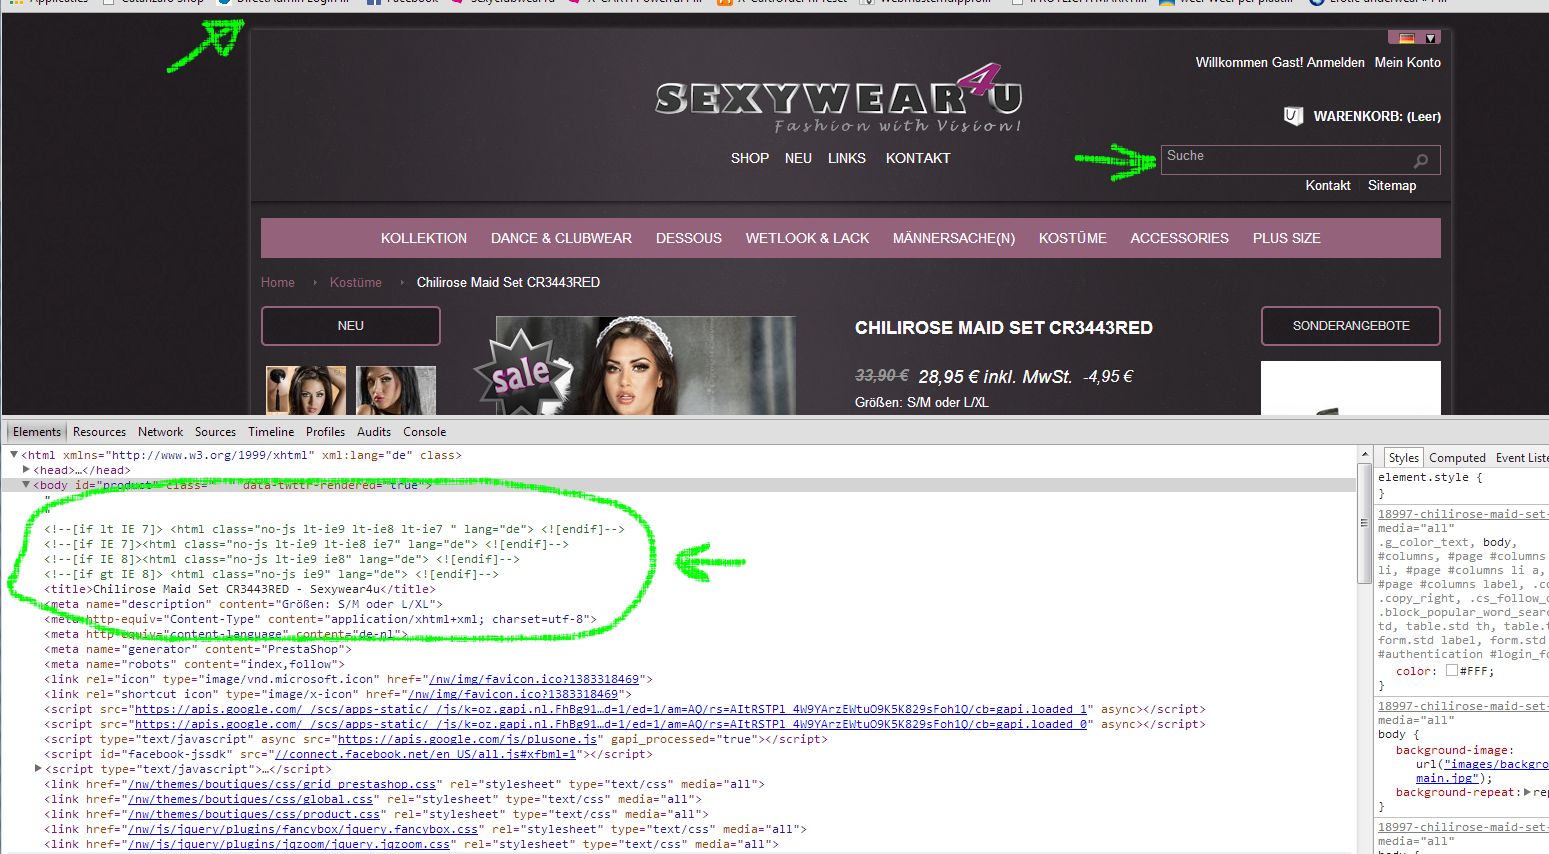Select SHOP in the top menu
1549x854 pixels.
pos(750,158)
